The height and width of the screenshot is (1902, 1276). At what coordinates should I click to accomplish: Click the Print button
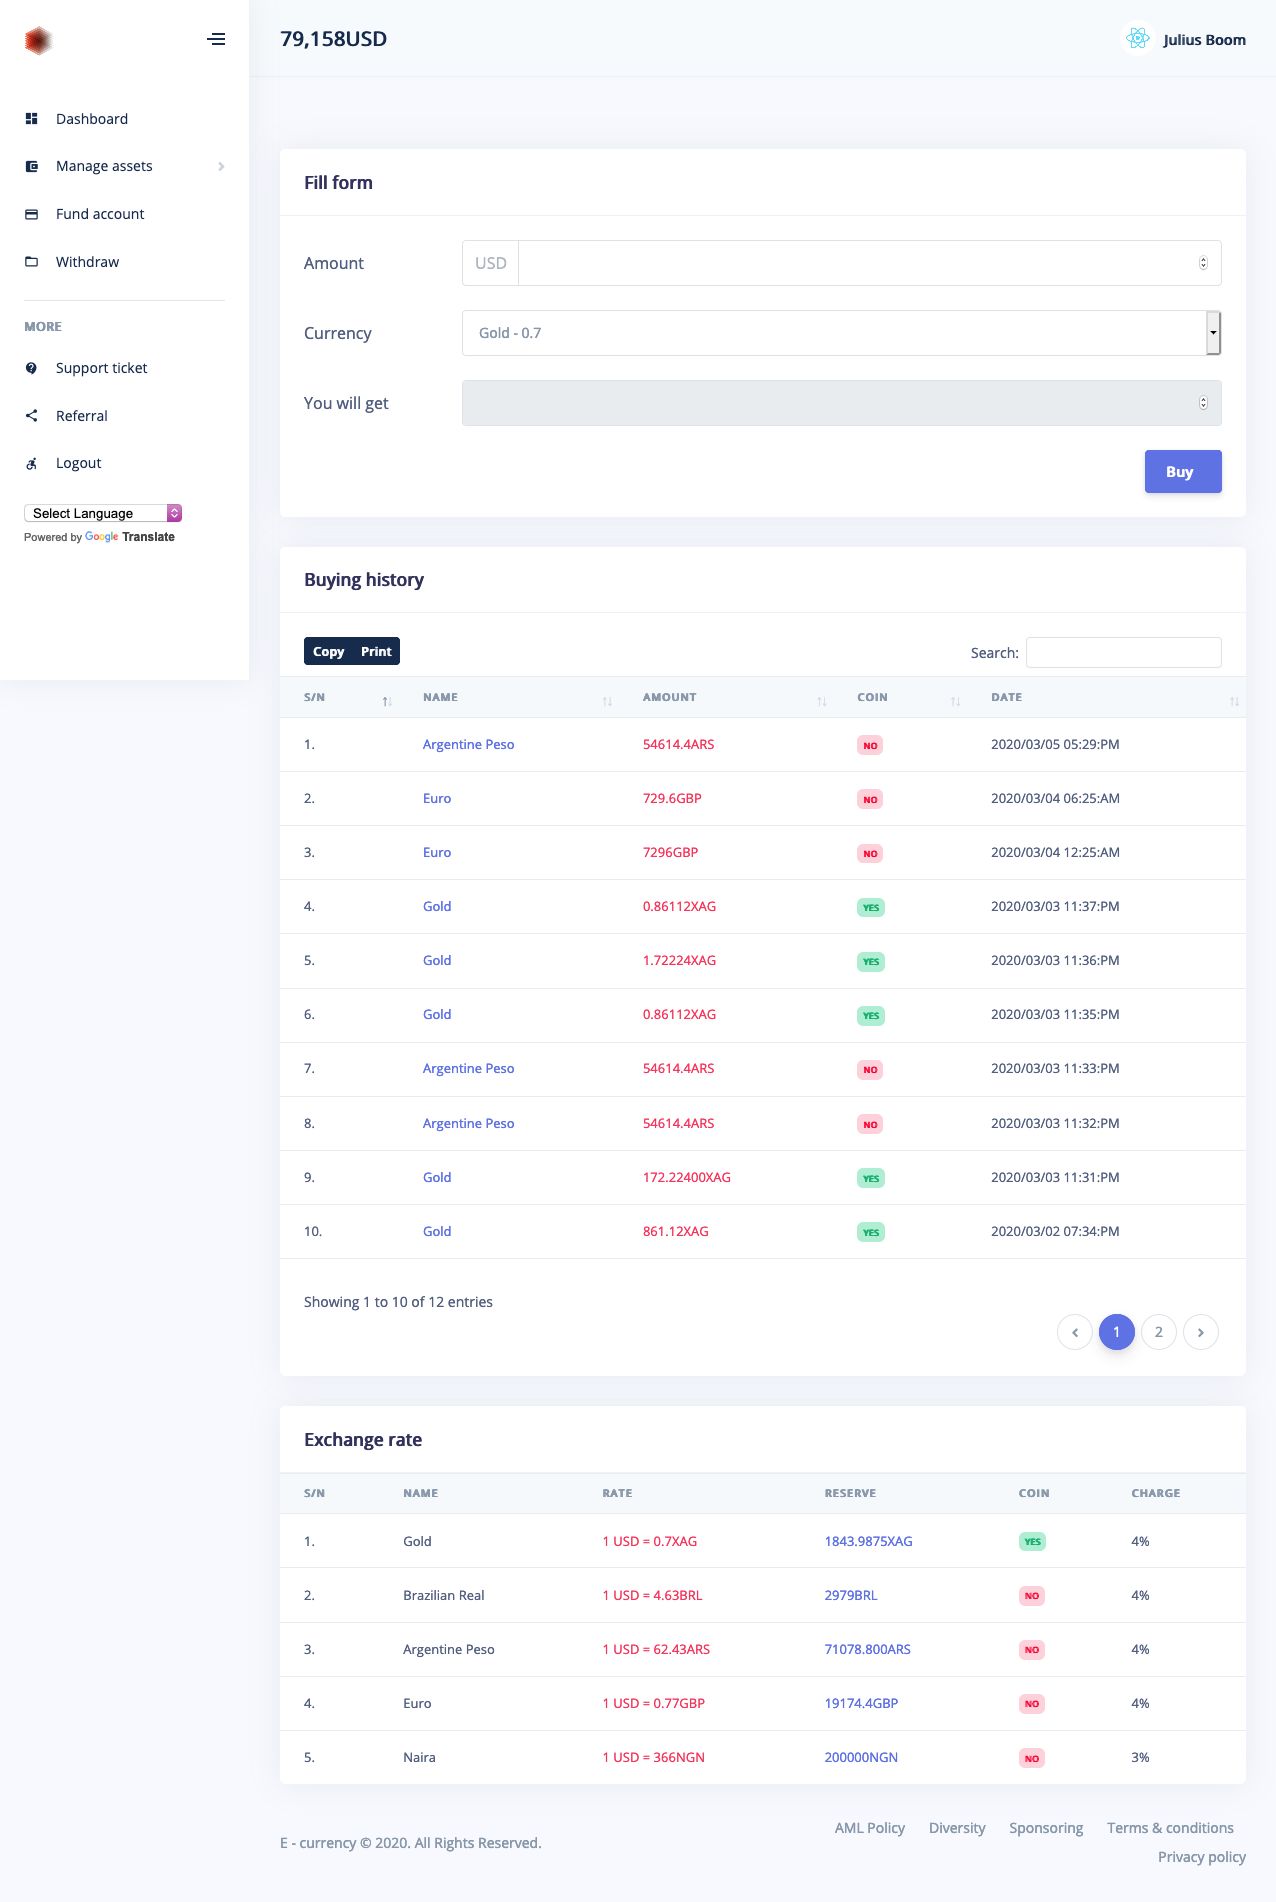pyautogui.click(x=376, y=652)
